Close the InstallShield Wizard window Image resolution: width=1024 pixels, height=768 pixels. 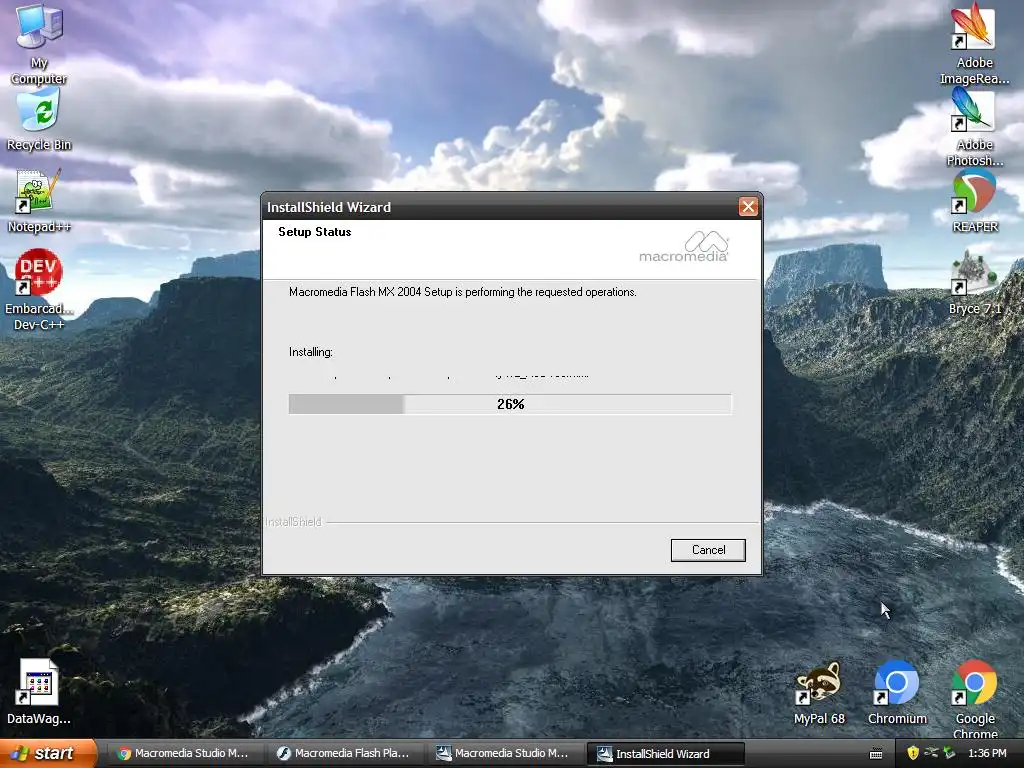748,207
